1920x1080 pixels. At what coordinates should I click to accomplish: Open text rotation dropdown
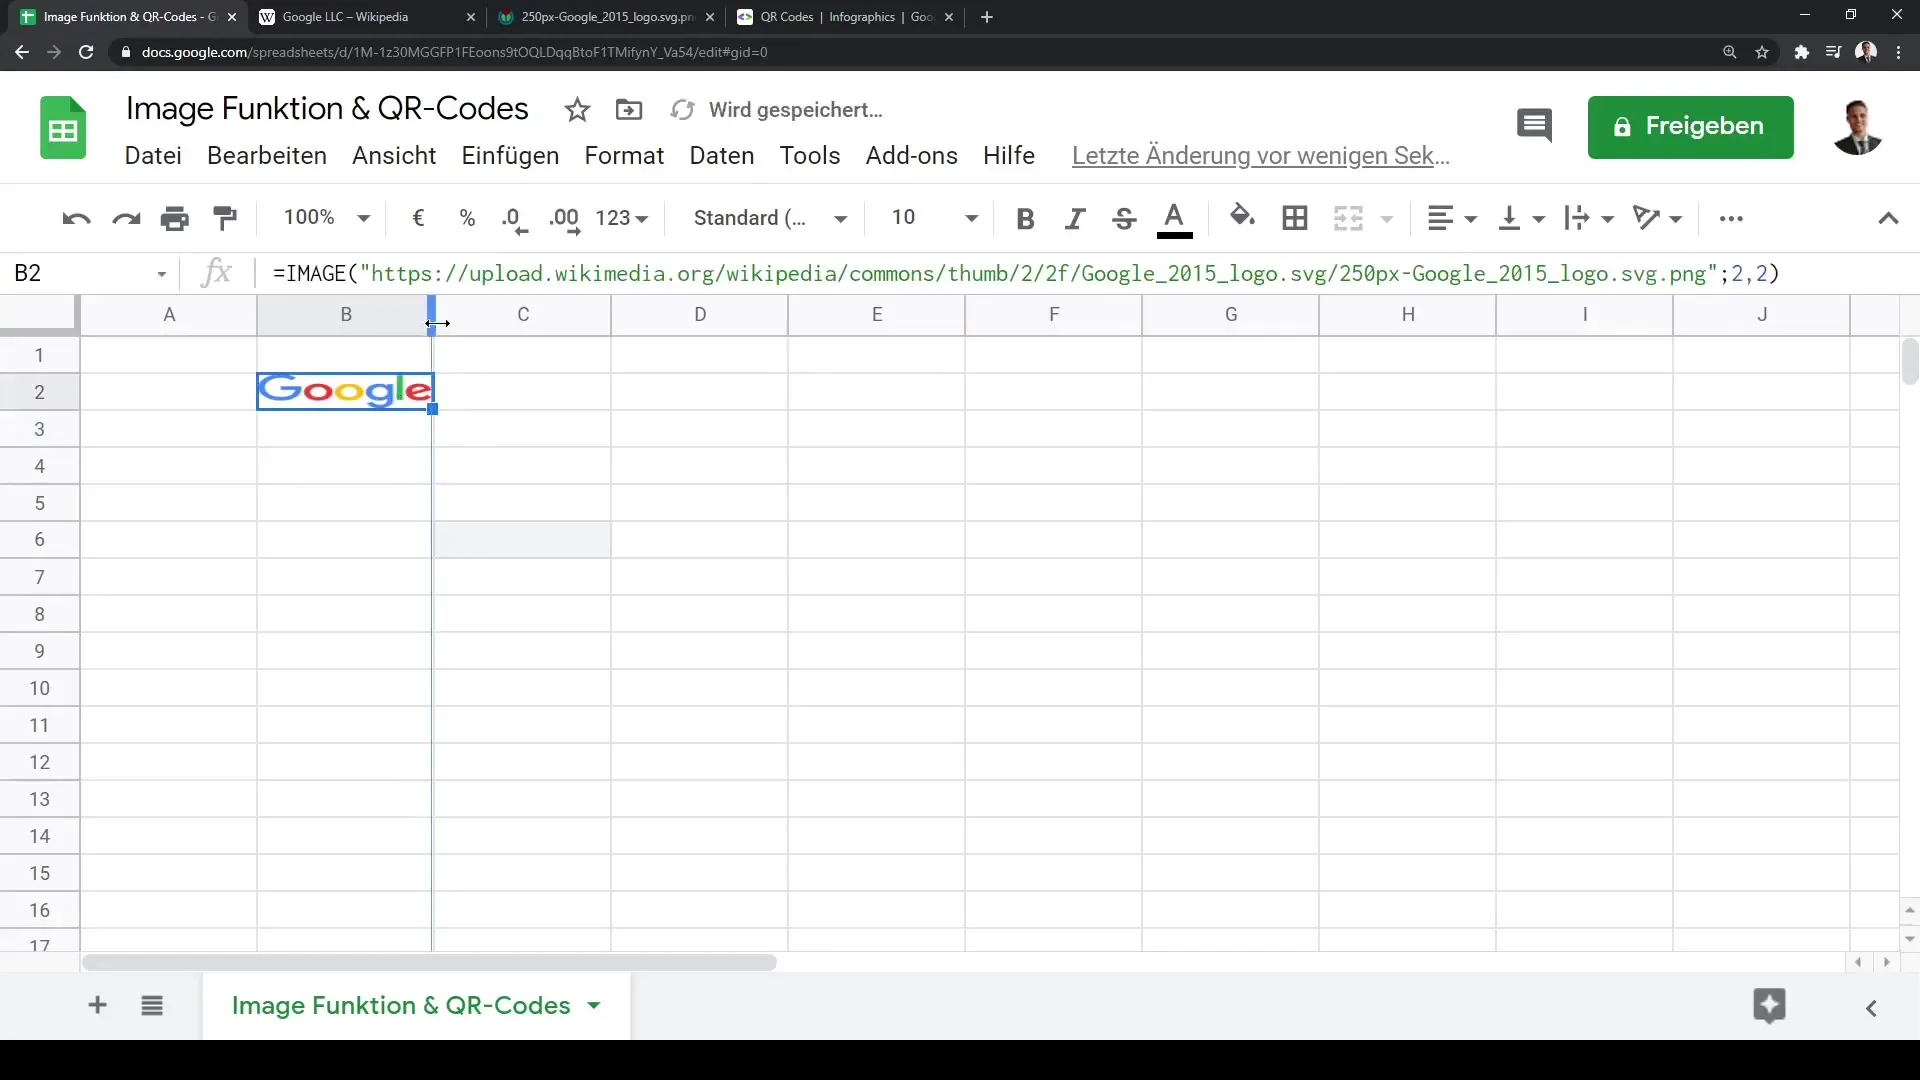coord(1657,218)
